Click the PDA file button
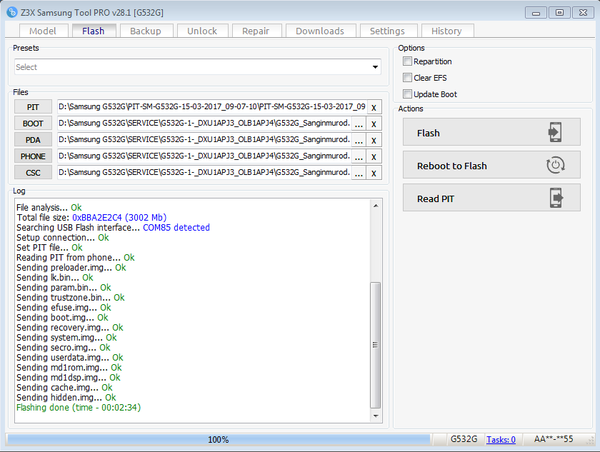The width and height of the screenshot is (600, 452). [x=34, y=140]
